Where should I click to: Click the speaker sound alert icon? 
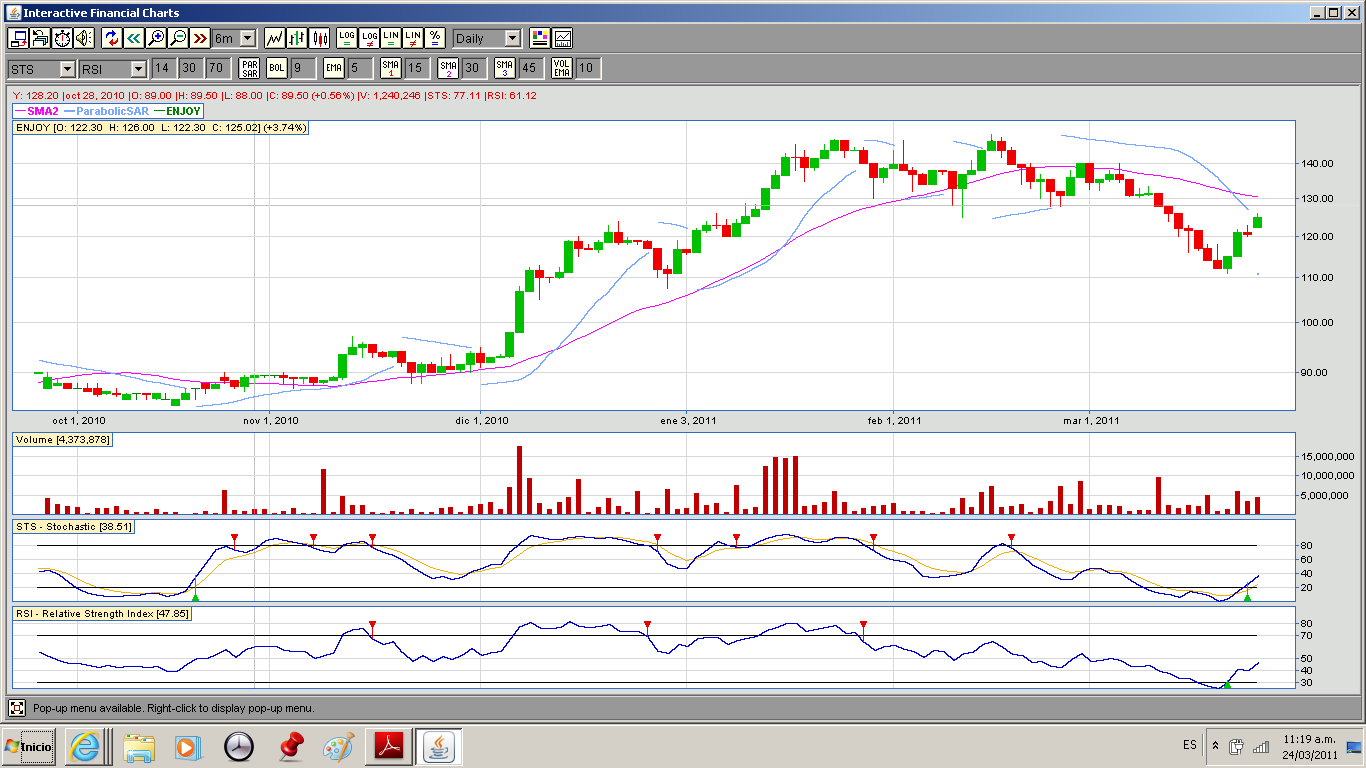tap(84, 38)
